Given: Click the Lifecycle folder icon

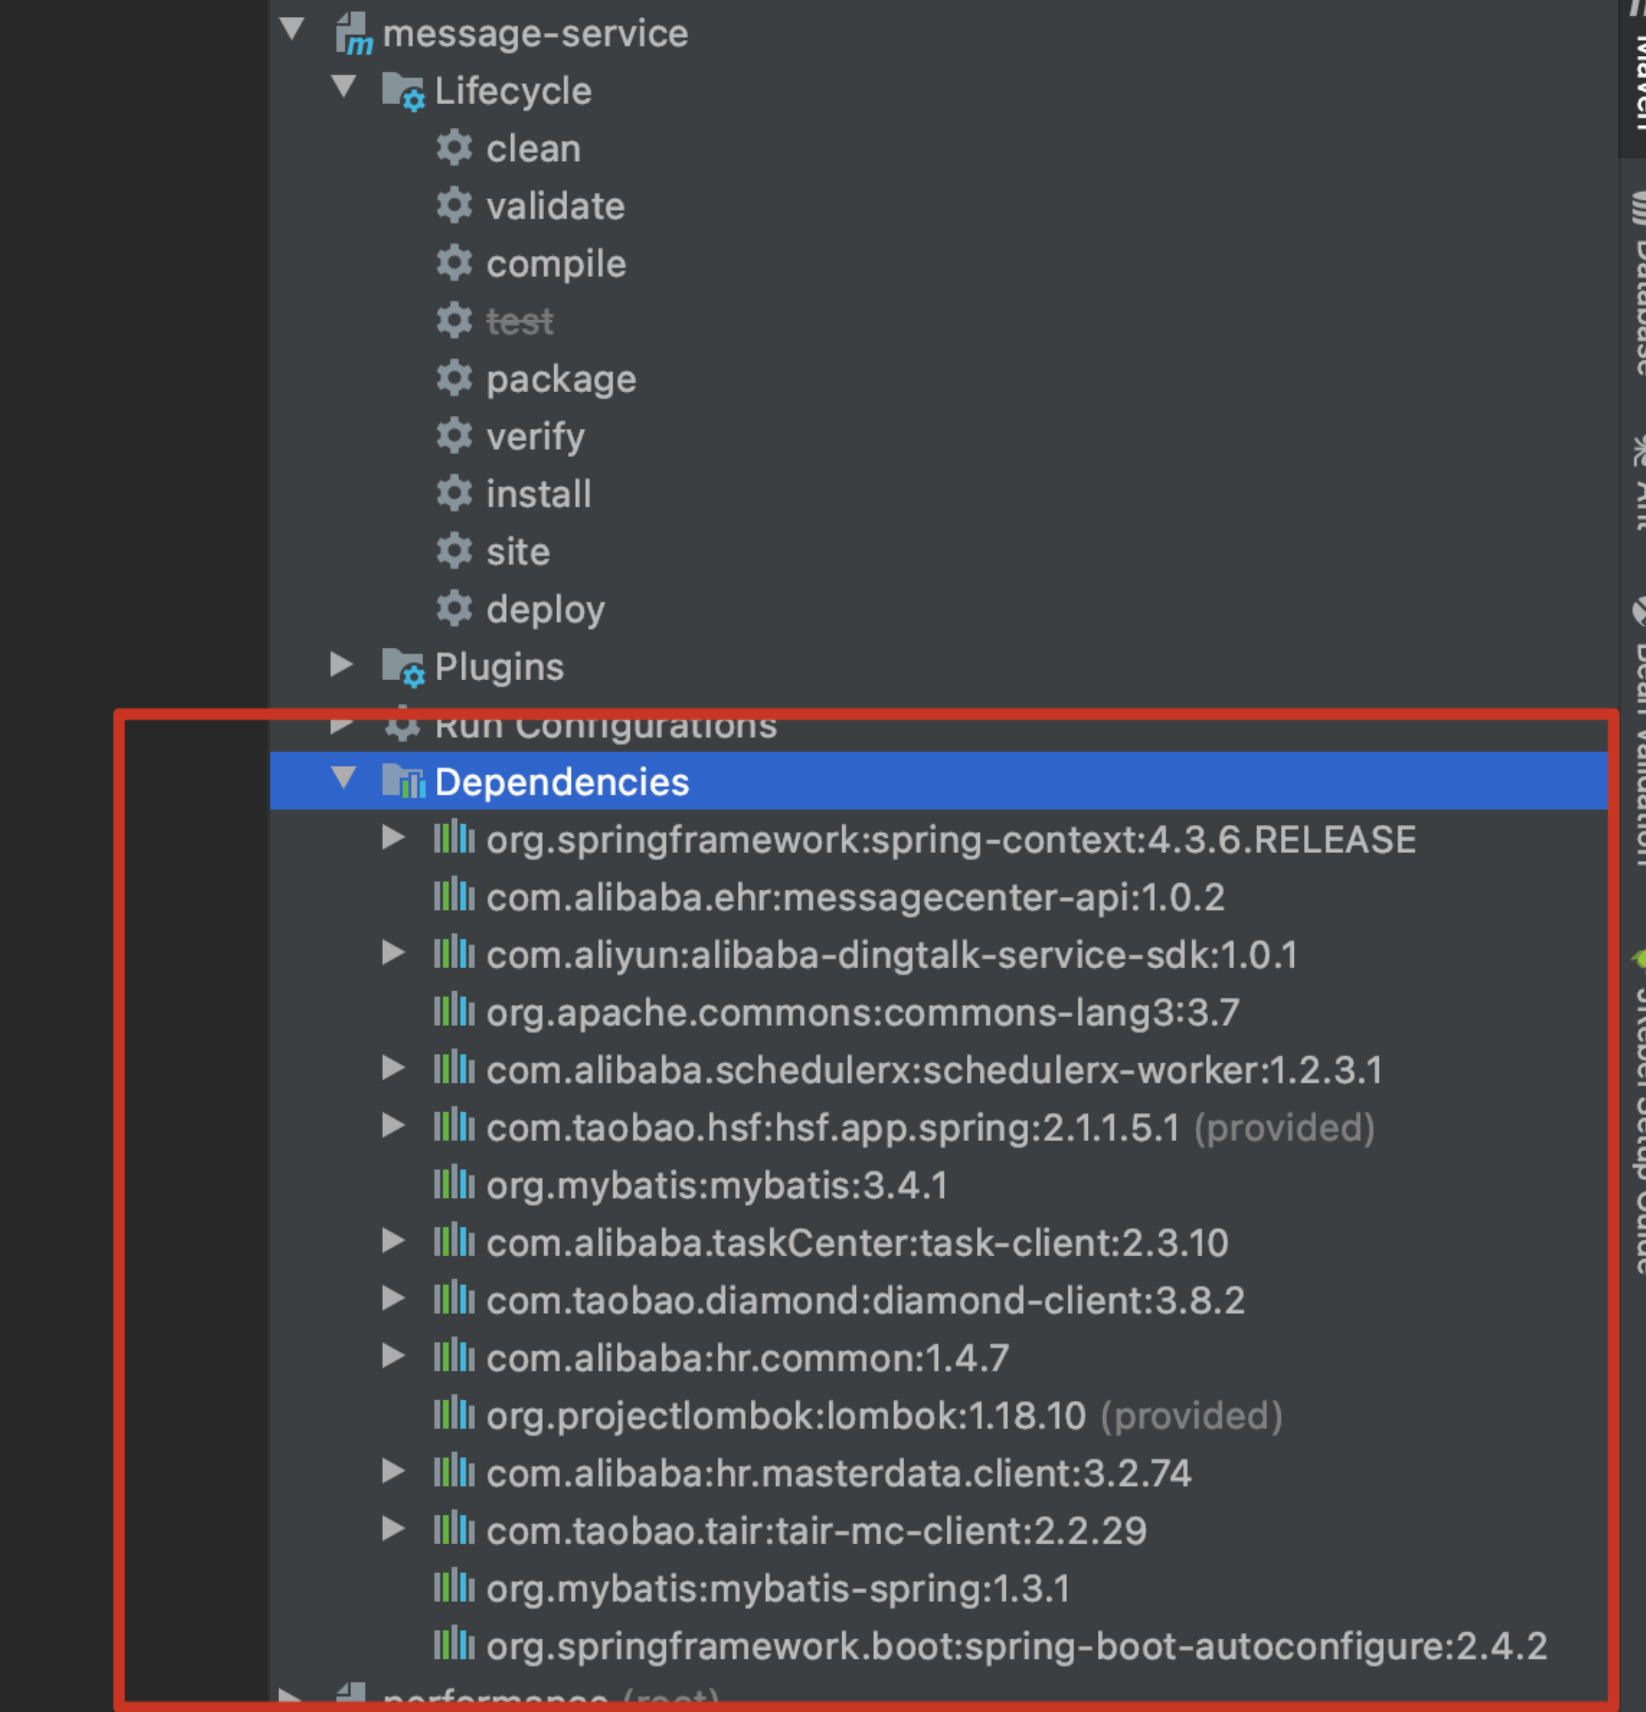Looking at the screenshot, I should click(404, 91).
